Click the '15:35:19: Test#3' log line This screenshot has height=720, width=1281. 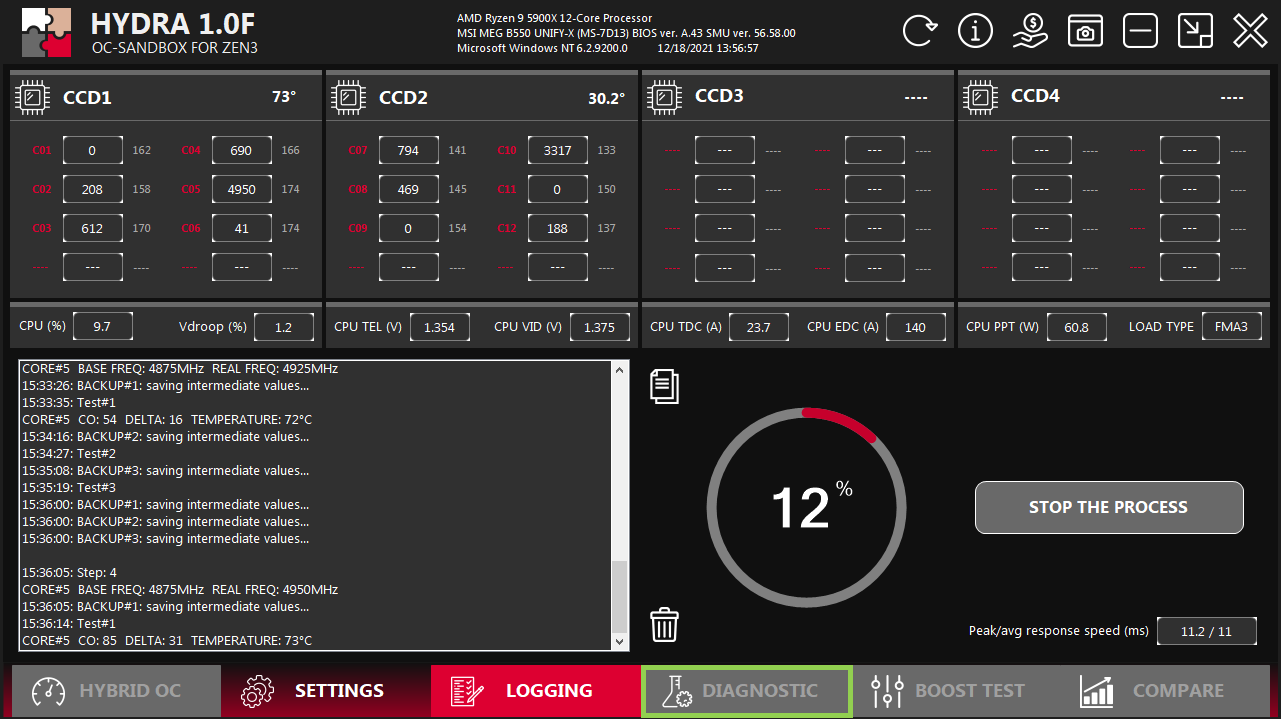tap(69, 488)
